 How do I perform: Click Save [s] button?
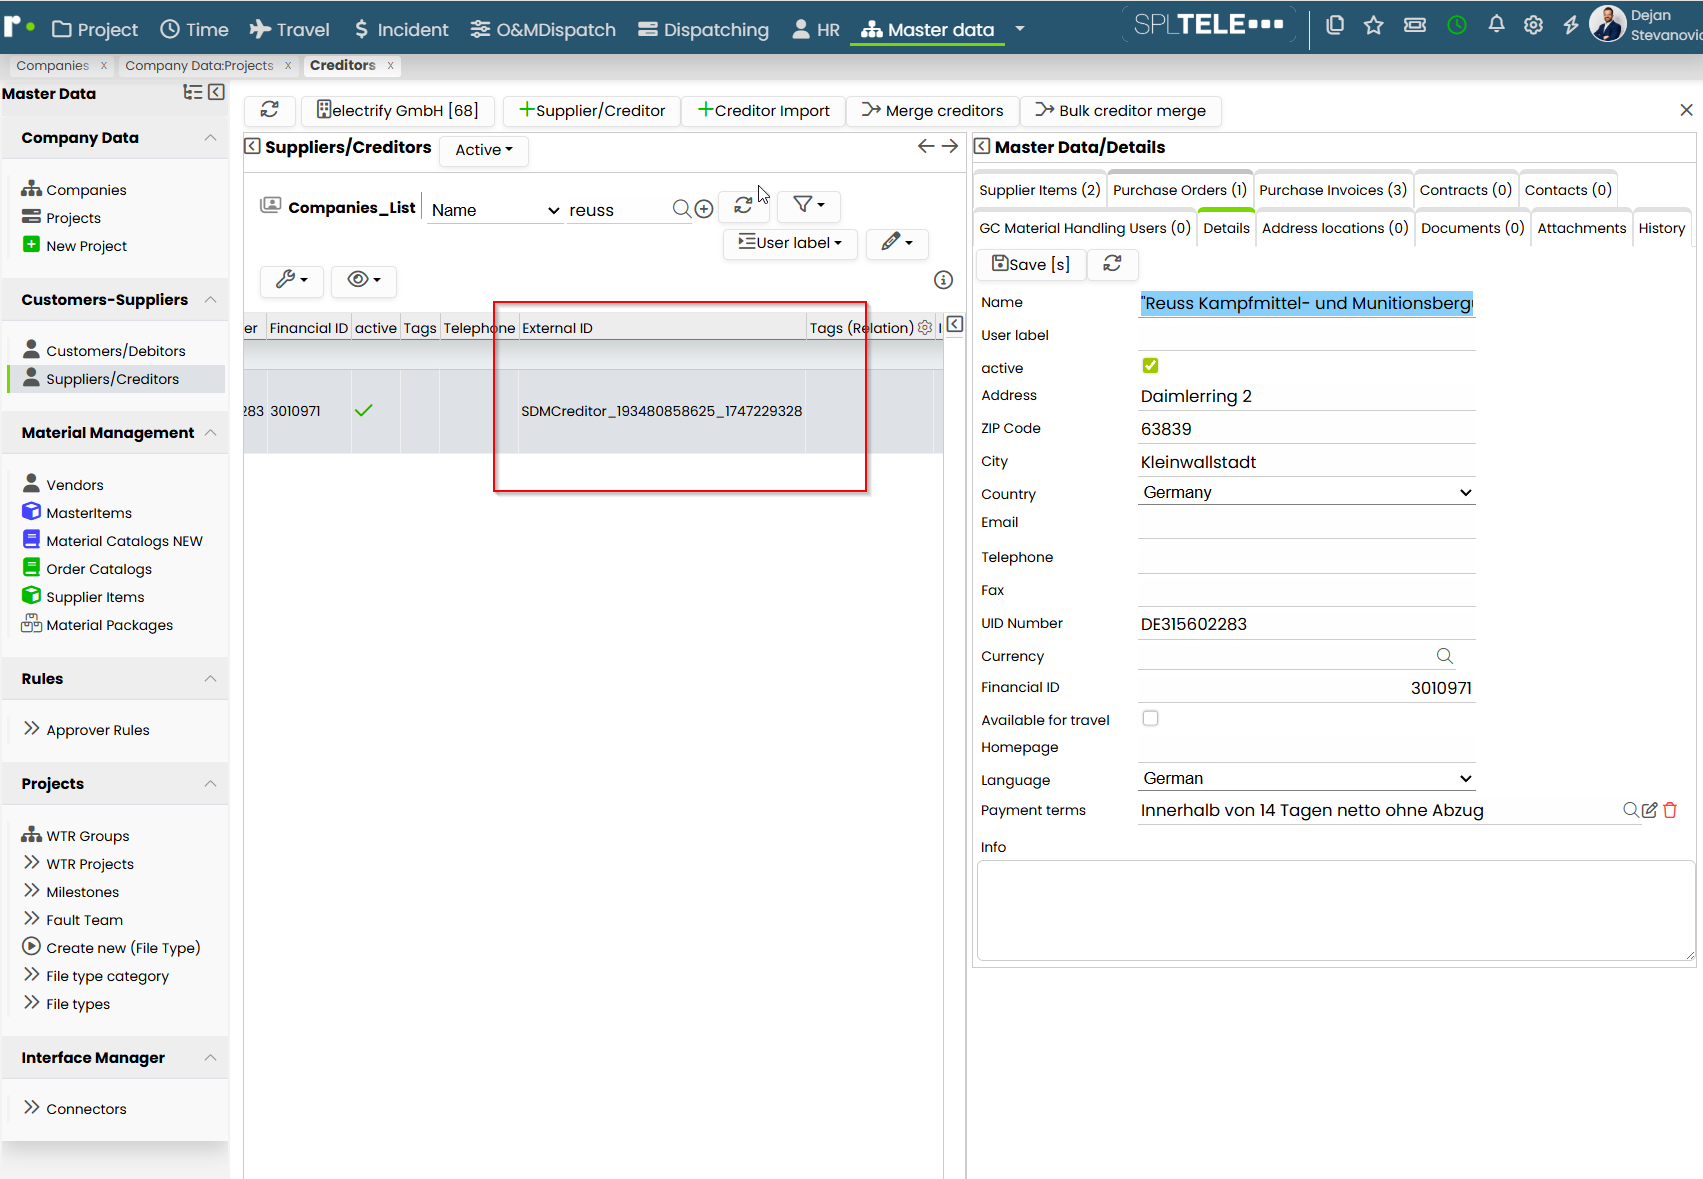coord(1031,264)
